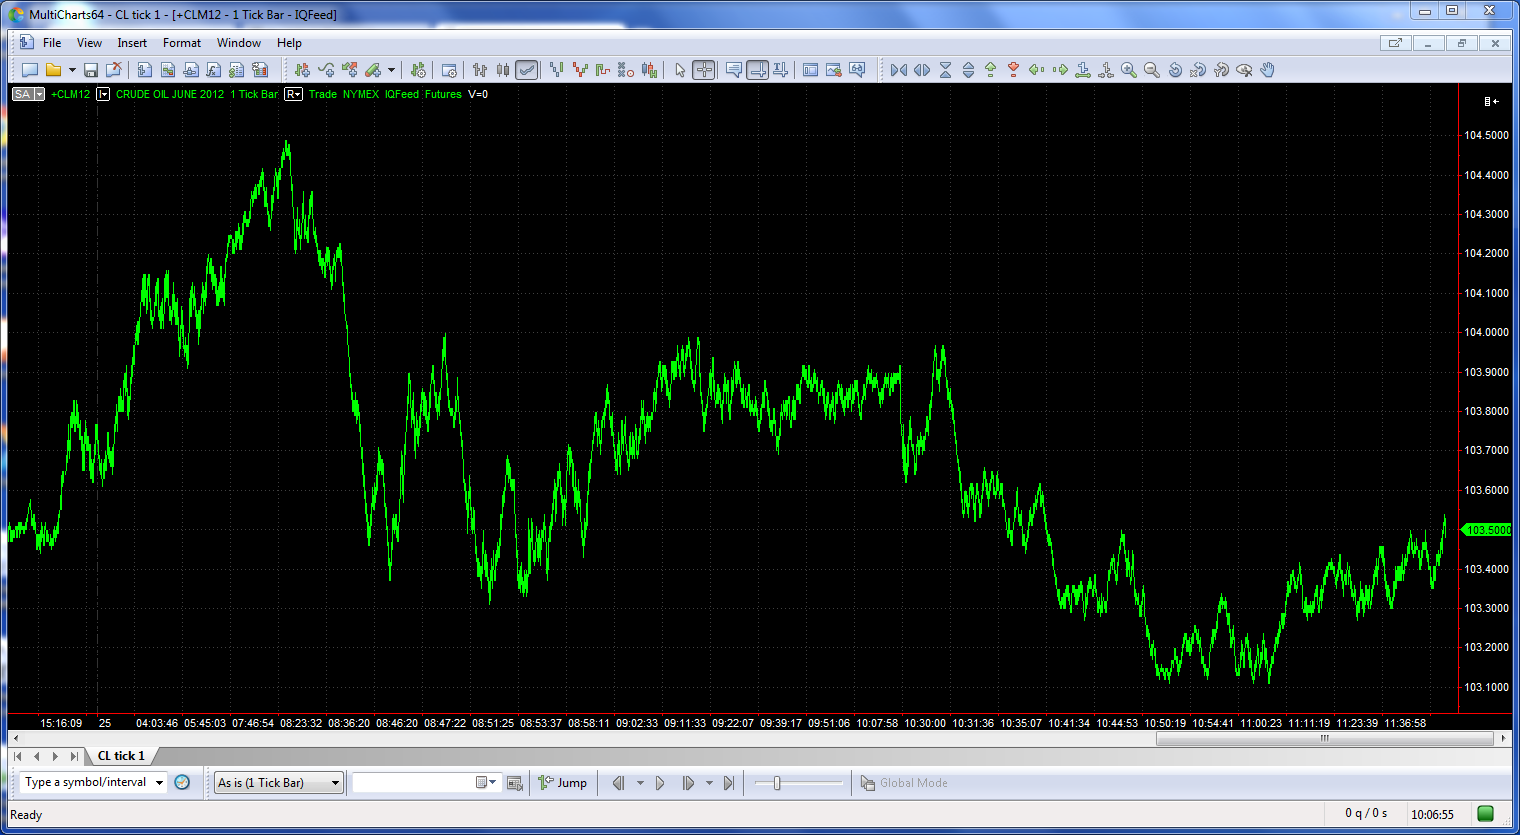Click the Jump button

coord(563,783)
